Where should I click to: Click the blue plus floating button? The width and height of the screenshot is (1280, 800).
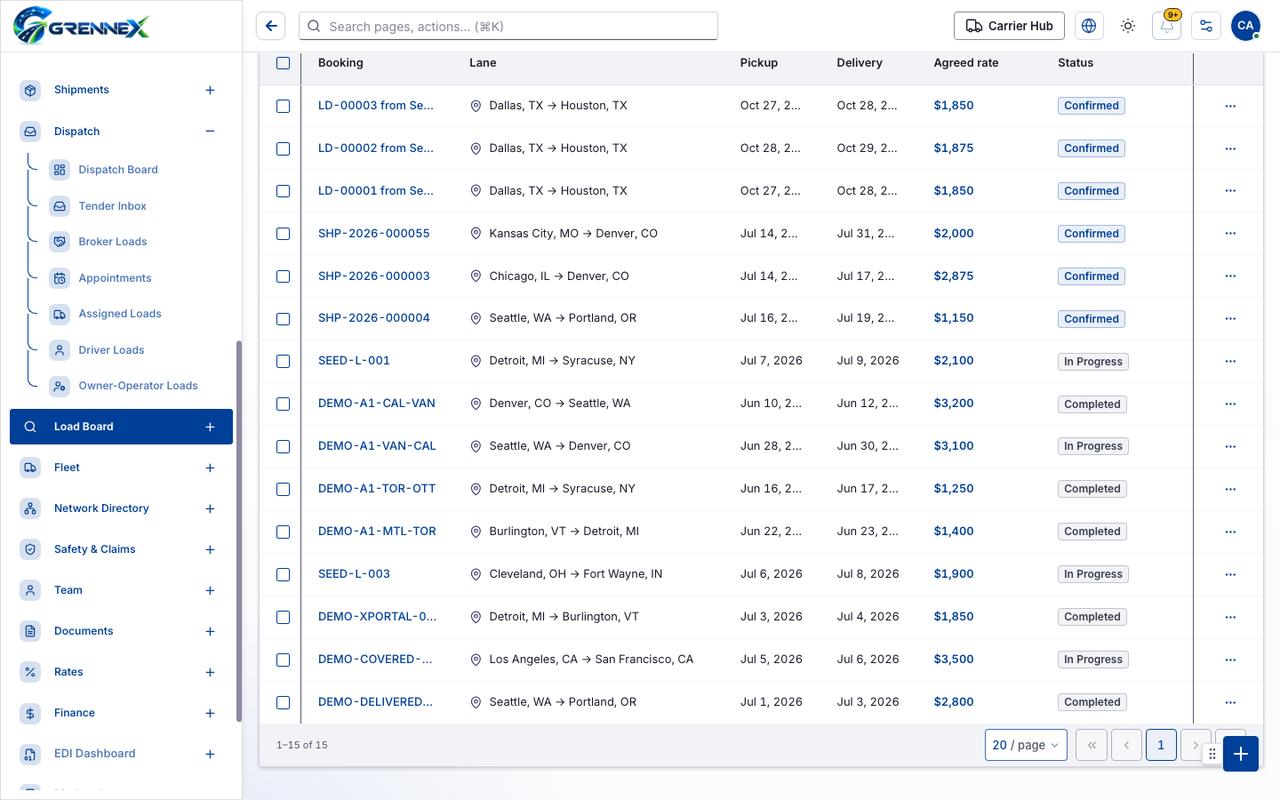[1240, 754]
